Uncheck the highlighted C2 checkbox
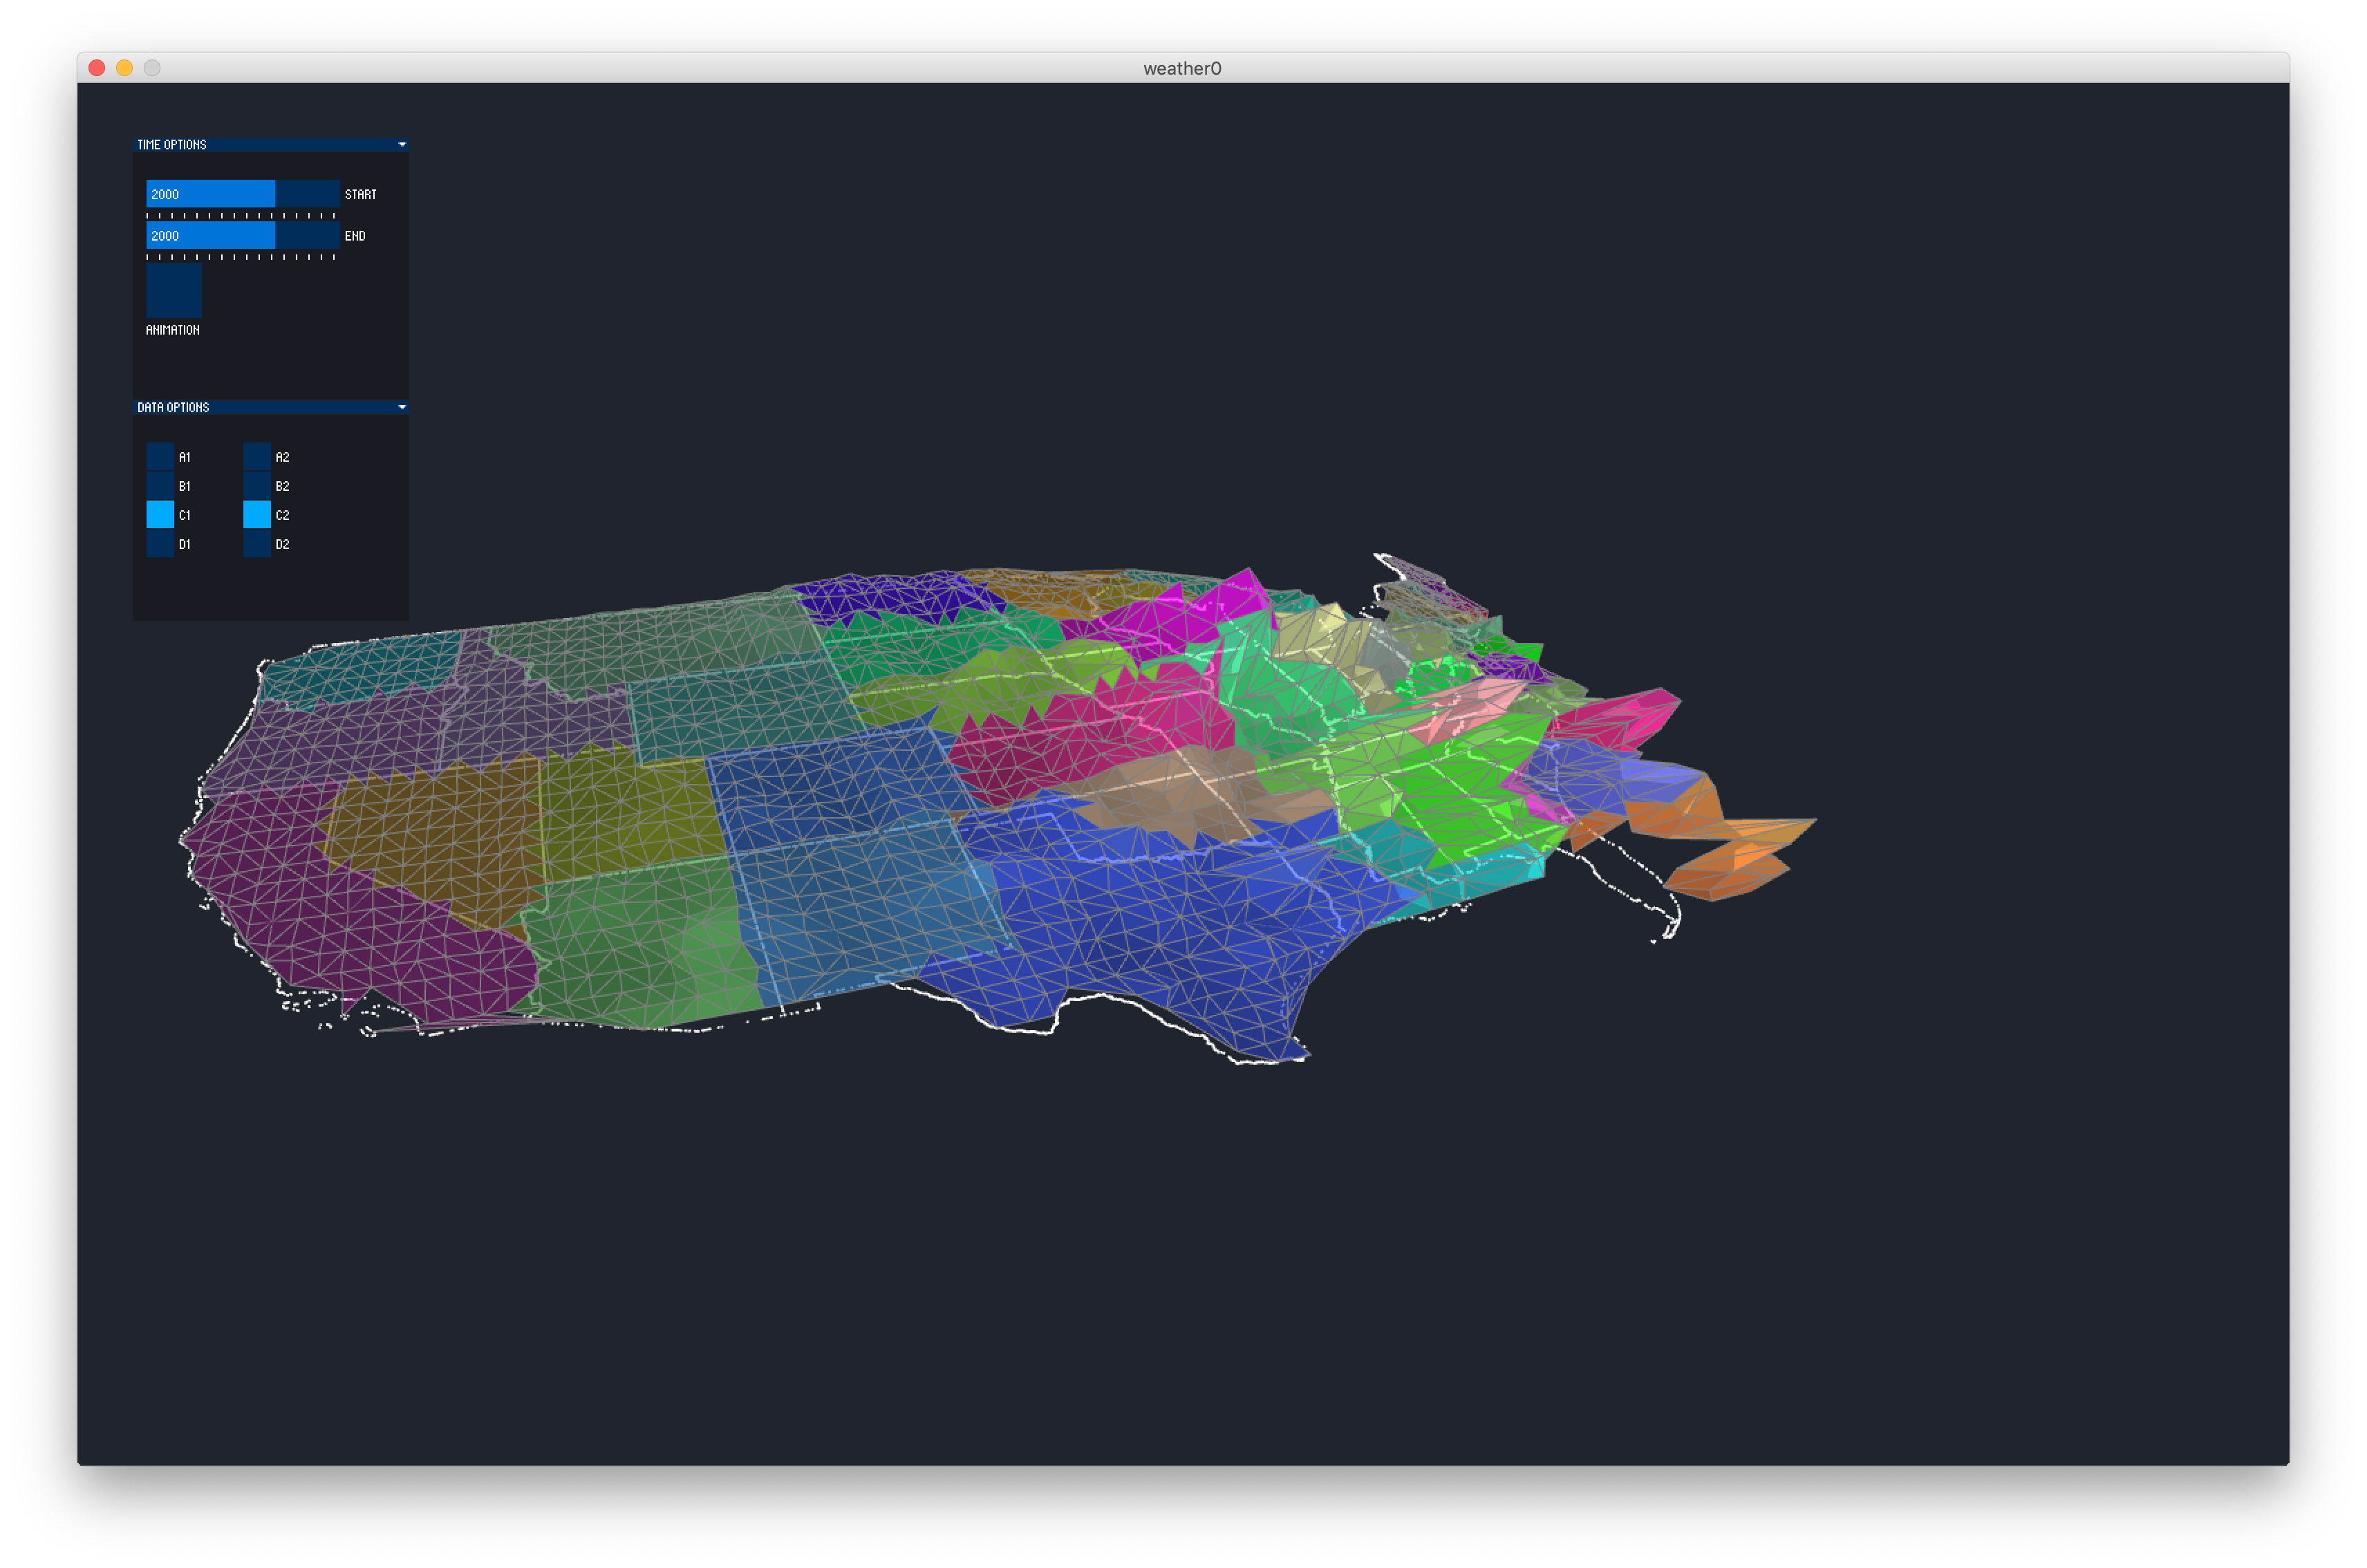This screenshot has width=2367, height=1568. 257,515
